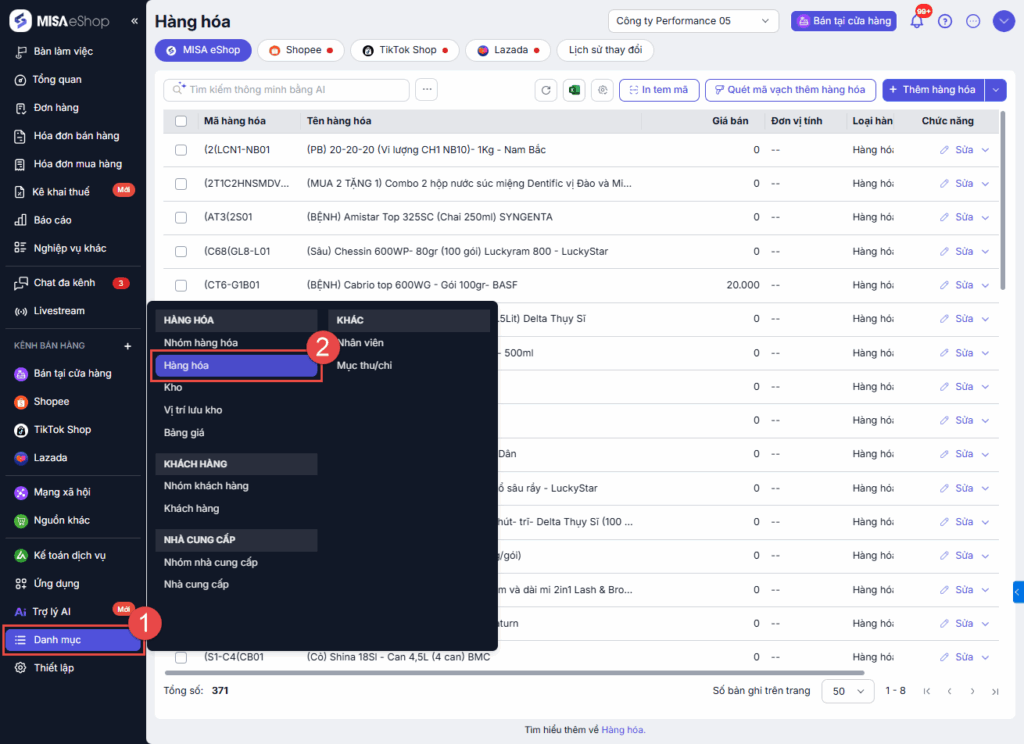Open the Công ty Performance 05 company dropdown

coord(693,21)
